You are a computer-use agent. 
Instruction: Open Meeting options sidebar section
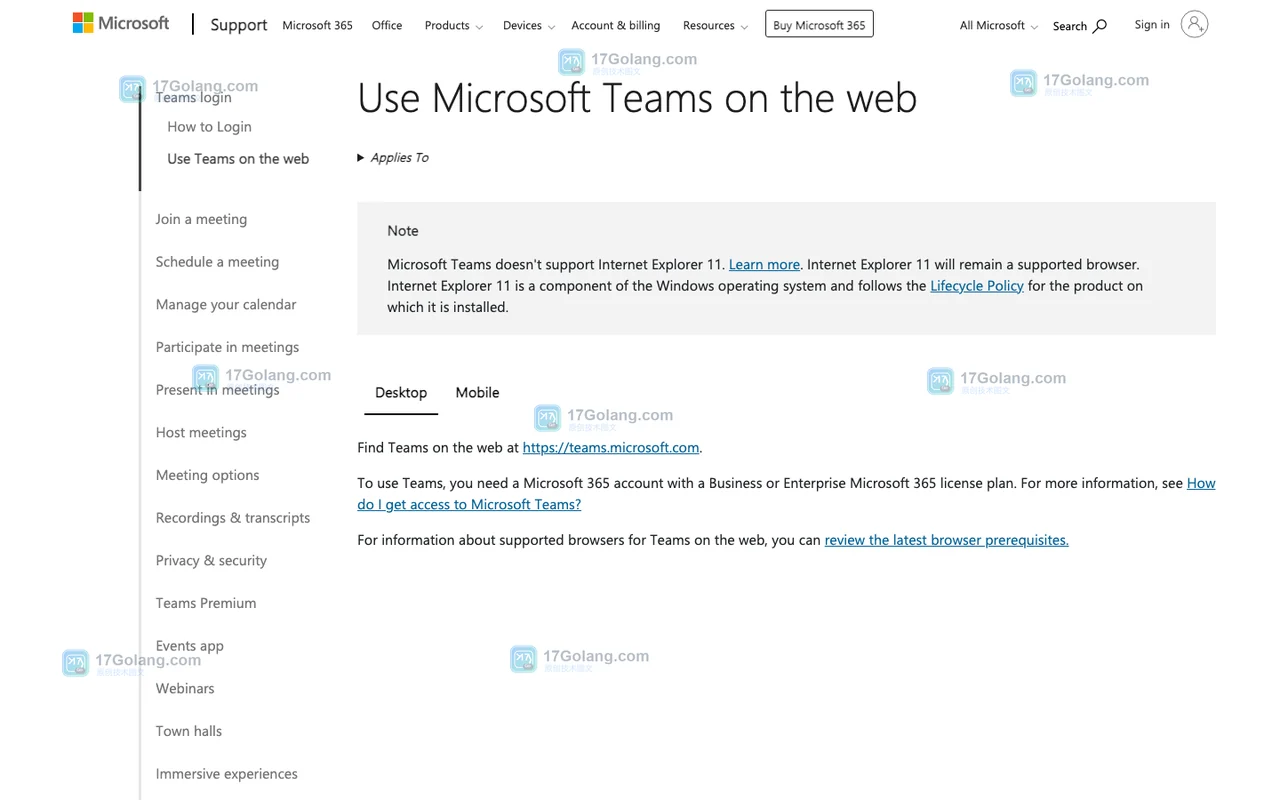click(x=207, y=476)
